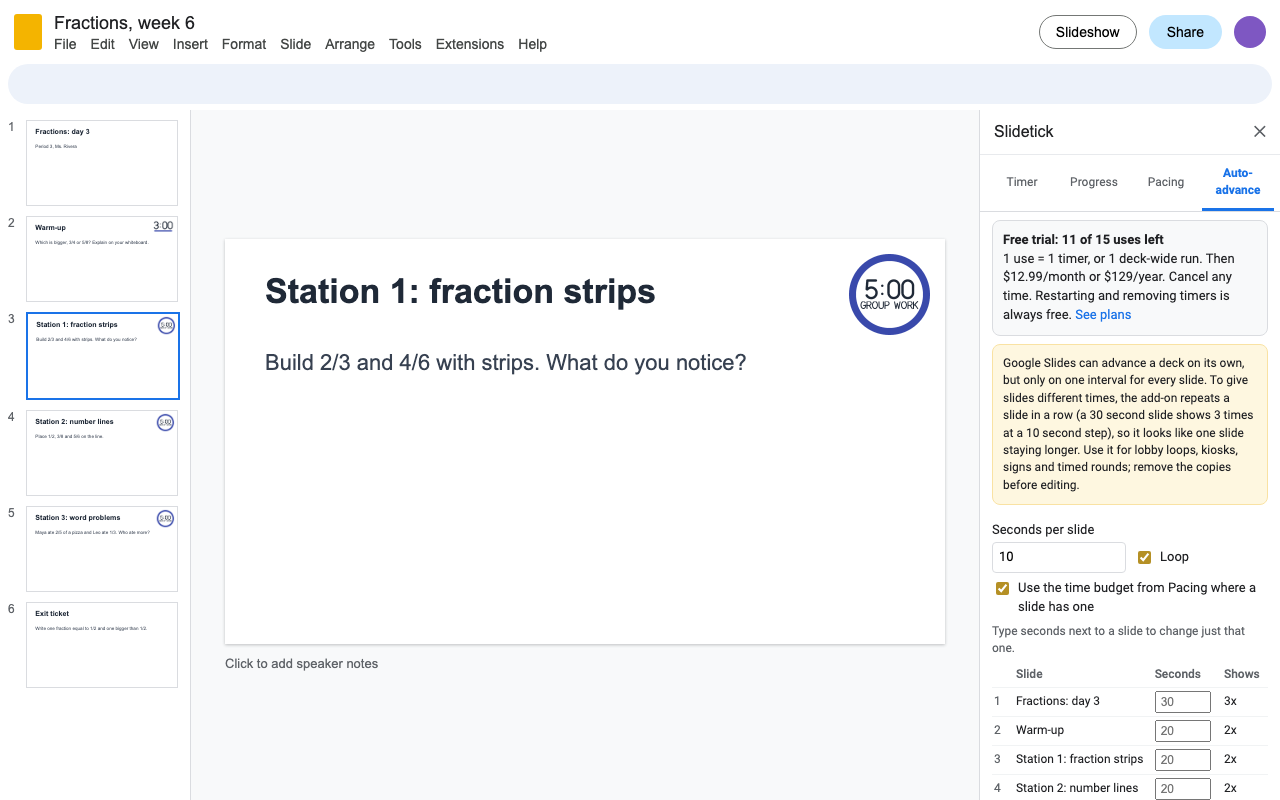Open the Tools menu
Screen dimensions: 1280x800
pyautogui.click(x=405, y=44)
